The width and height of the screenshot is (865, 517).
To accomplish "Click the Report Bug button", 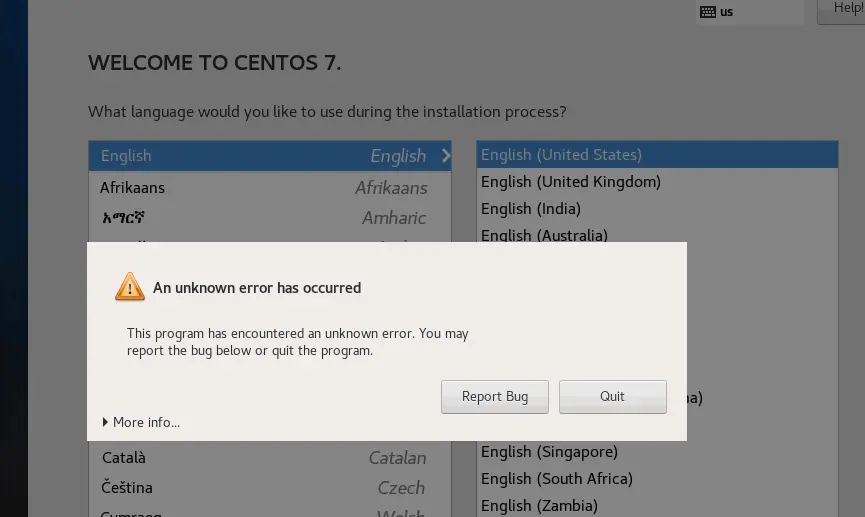I will [x=494, y=397].
